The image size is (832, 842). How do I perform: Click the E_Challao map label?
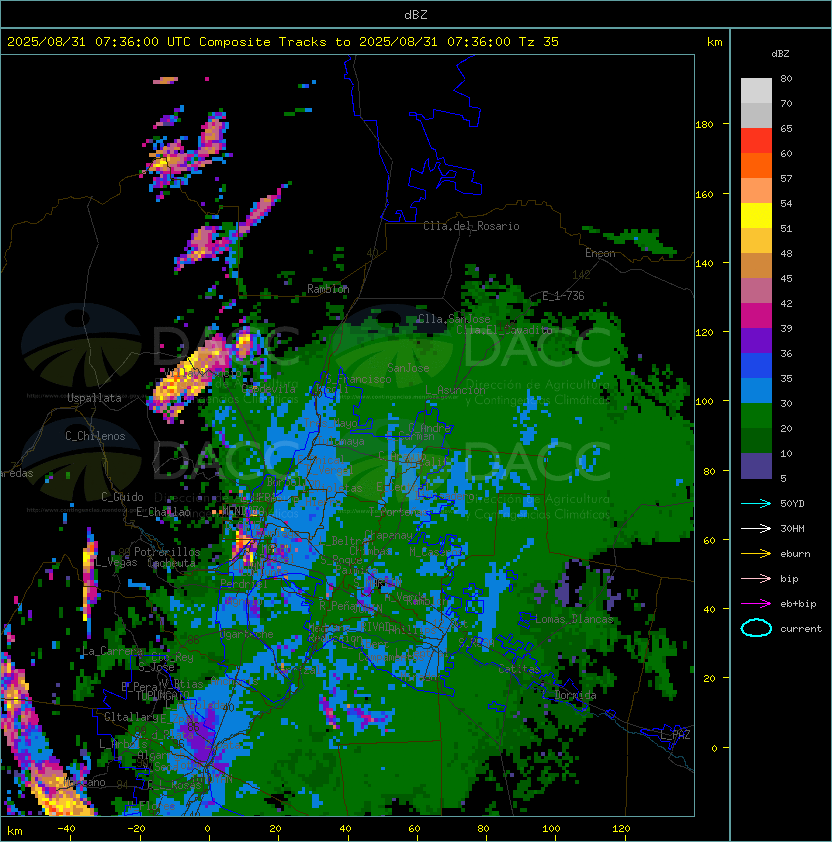pyautogui.click(x=163, y=512)
